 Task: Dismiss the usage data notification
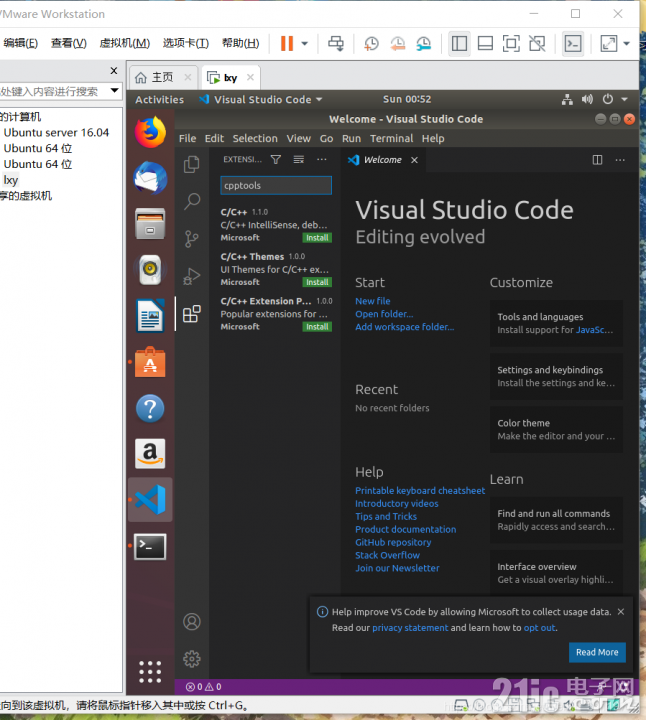(x=621, y=612)
